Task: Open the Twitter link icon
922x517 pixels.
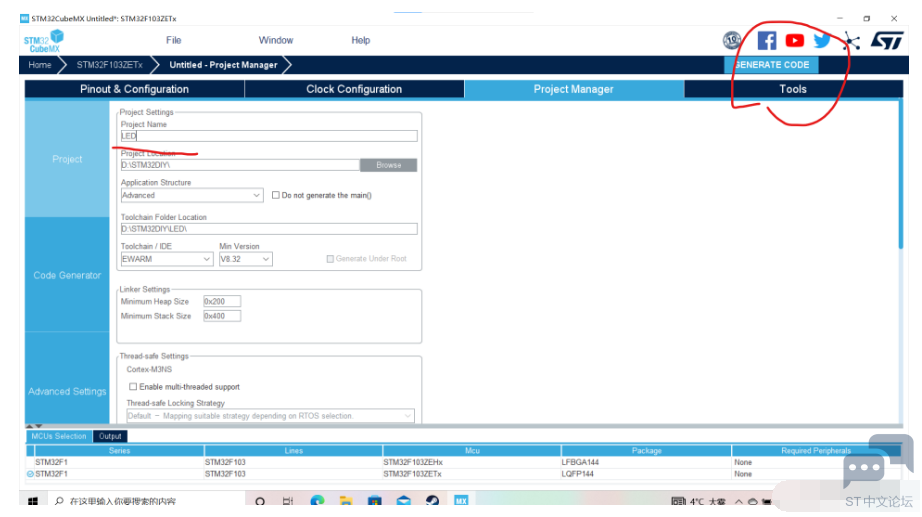Action: point(822,40)
